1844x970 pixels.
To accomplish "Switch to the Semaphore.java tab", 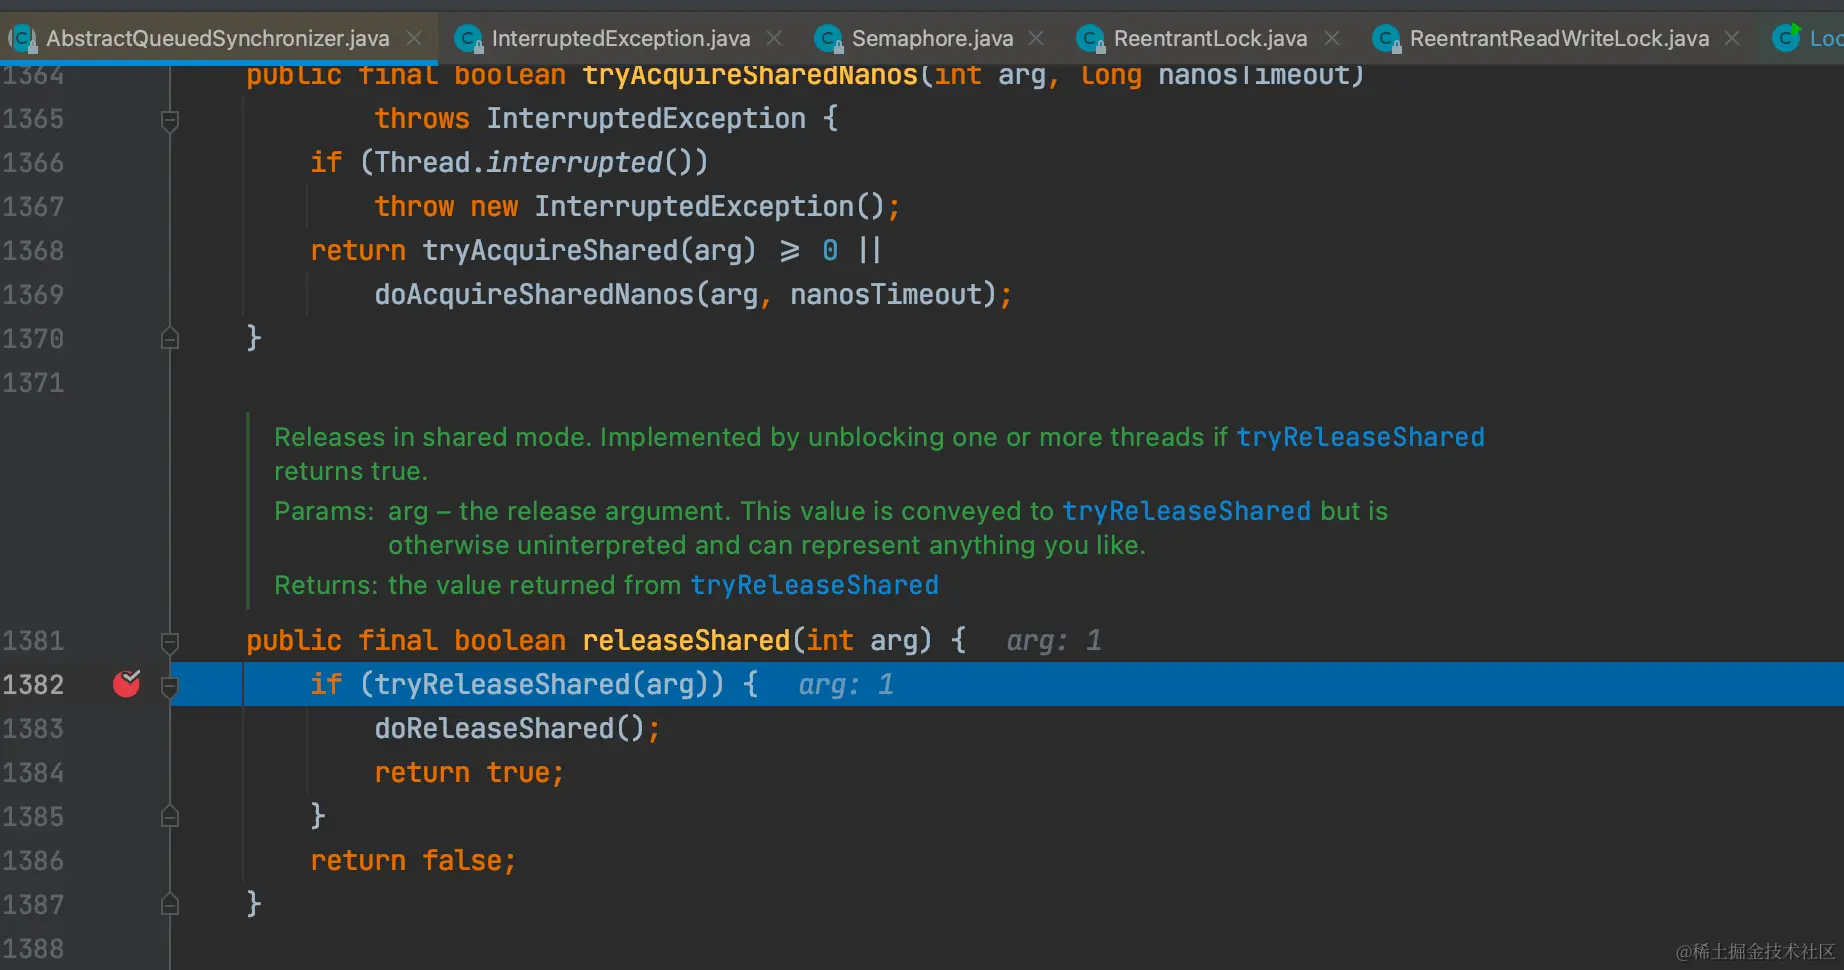I will pyautogui.click(x=932, y=38).
